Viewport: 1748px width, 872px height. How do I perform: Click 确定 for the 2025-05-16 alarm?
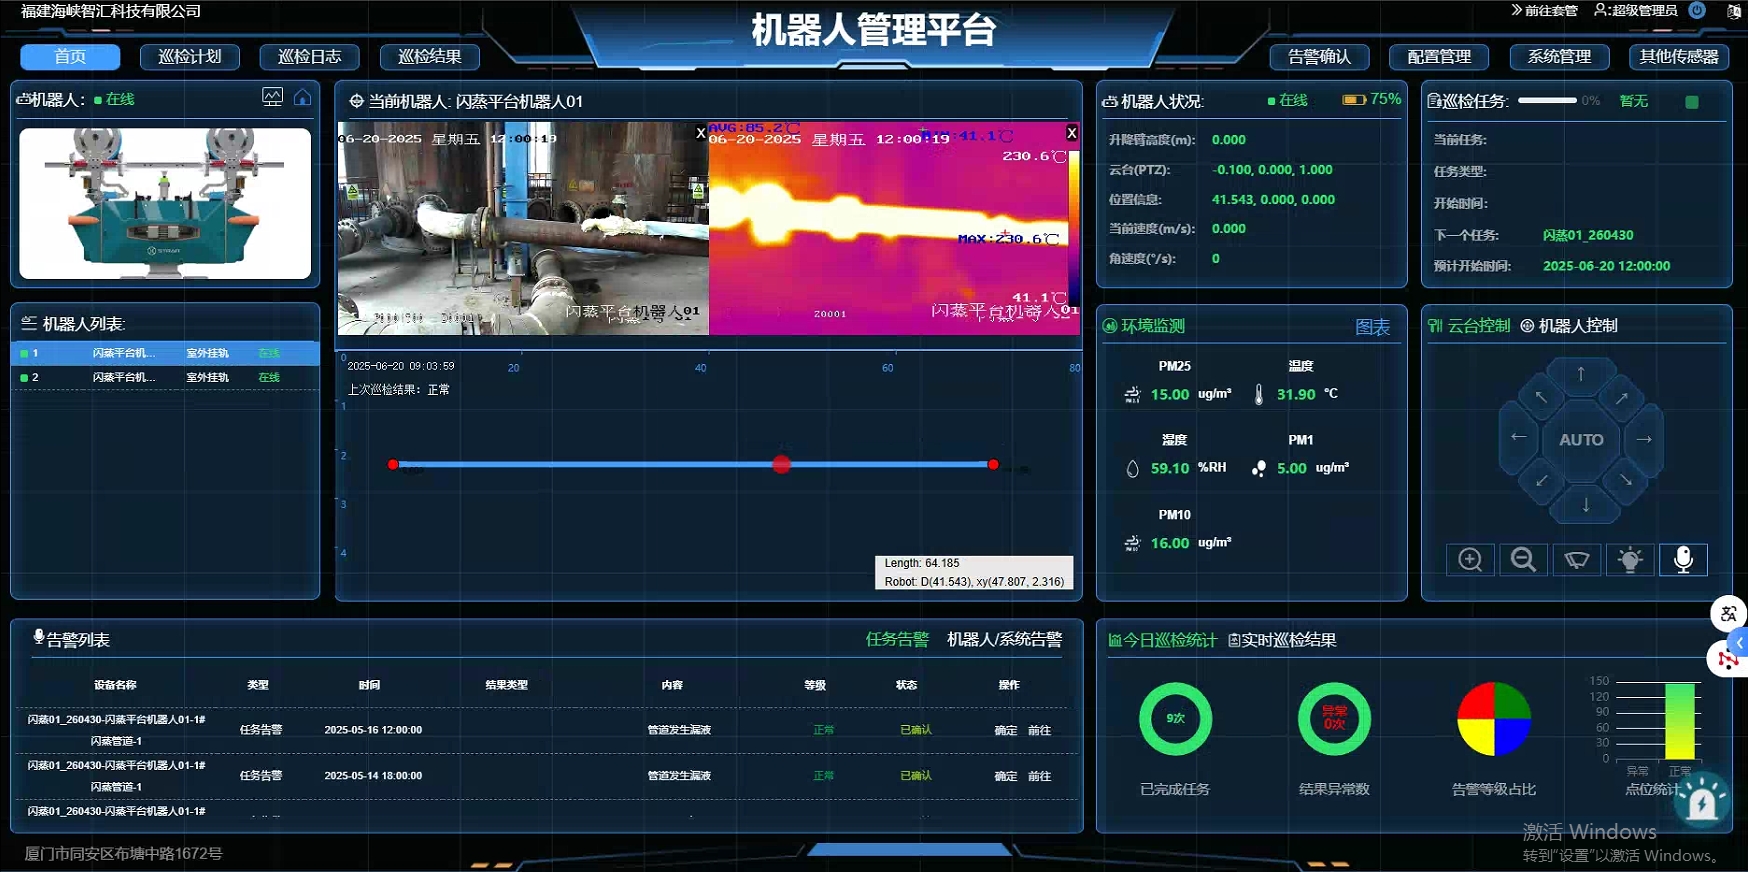[1006, 730]
